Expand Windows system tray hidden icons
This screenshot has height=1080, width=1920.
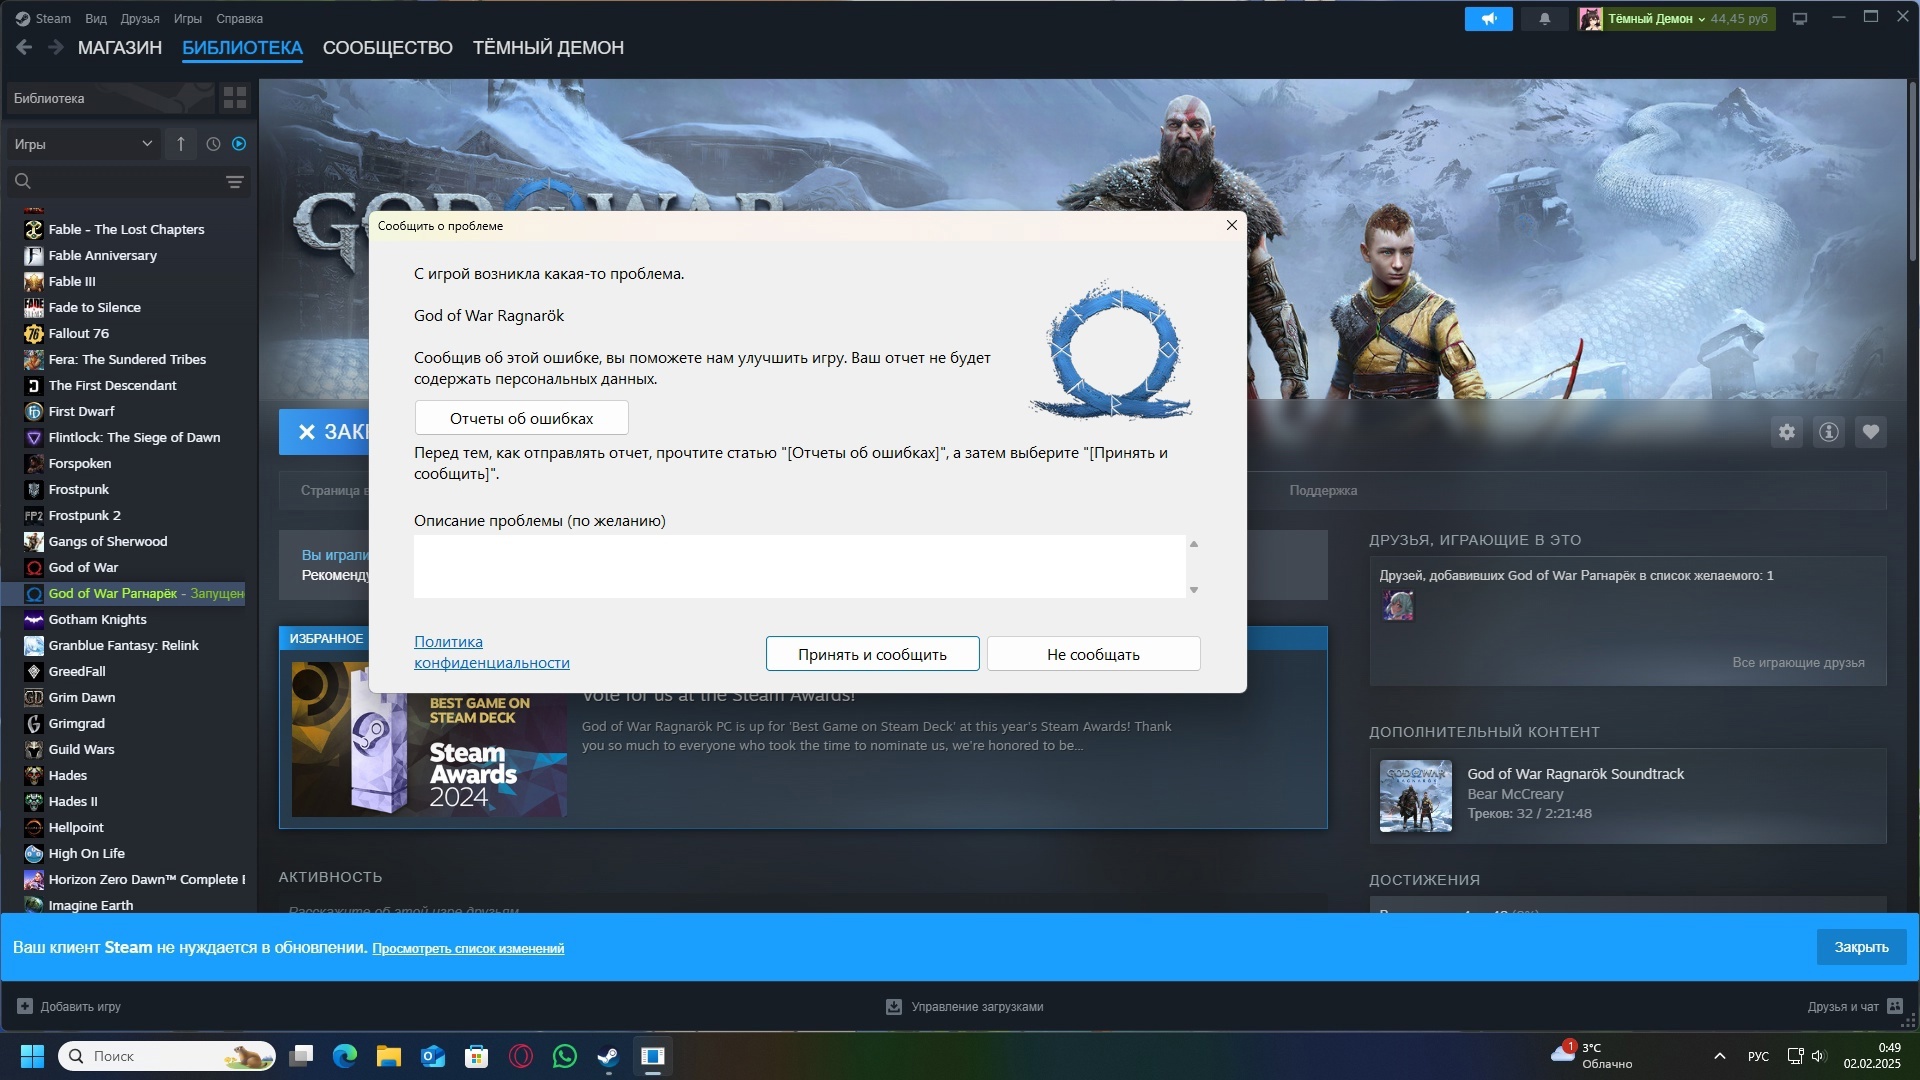(x=1719, y=1056)
